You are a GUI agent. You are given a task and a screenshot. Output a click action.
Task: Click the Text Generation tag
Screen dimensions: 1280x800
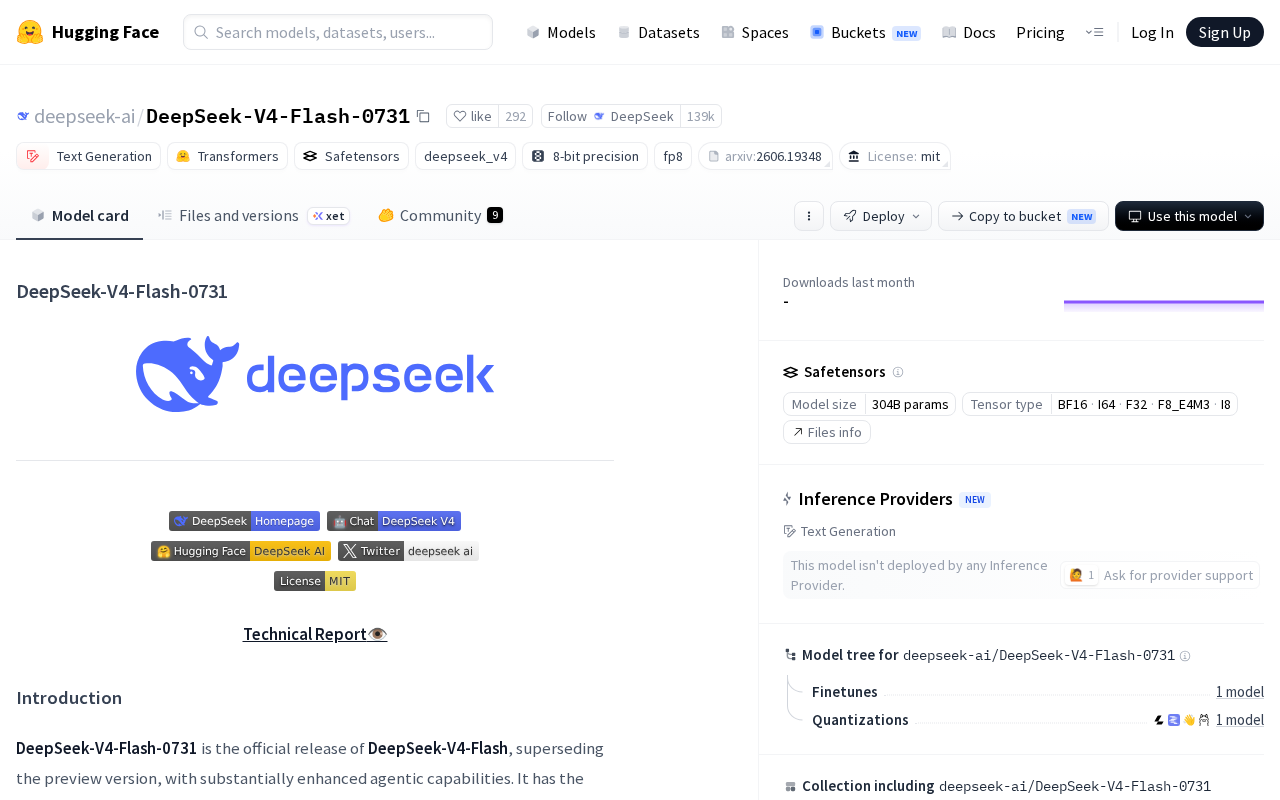tap(89, 156)
